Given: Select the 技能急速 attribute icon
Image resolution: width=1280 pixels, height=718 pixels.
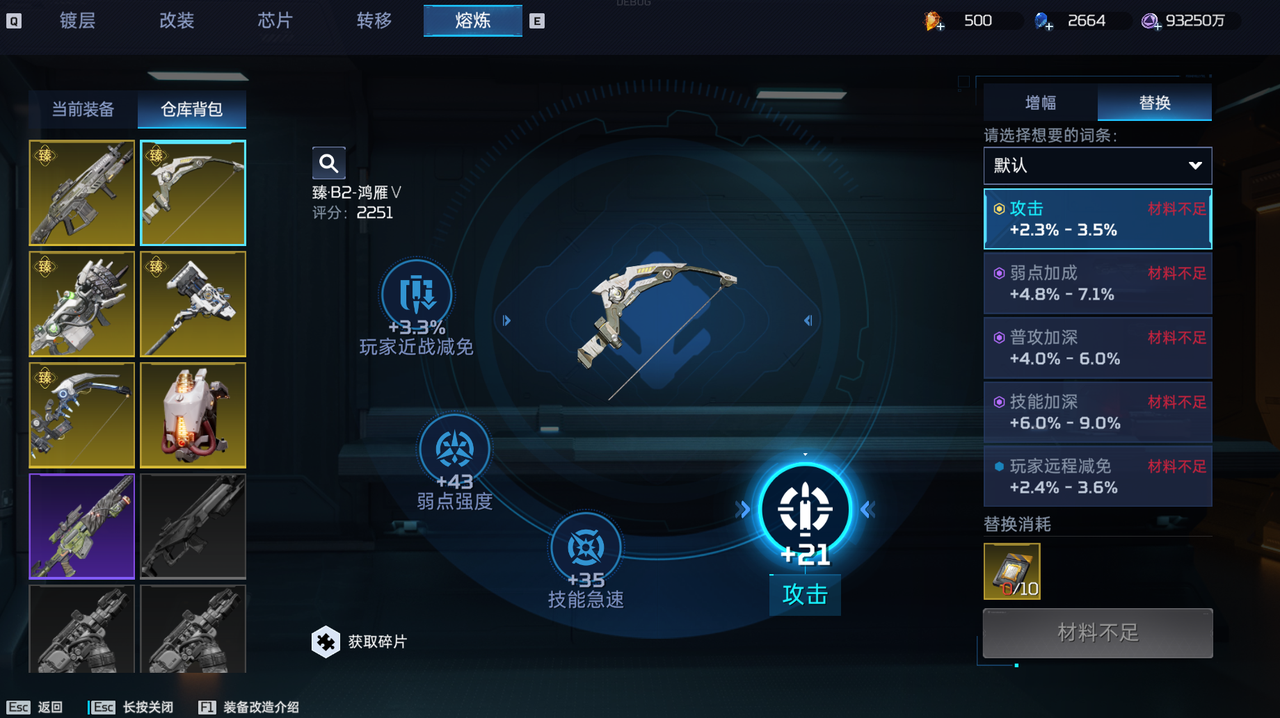Looking at the screenshot, I should click(x=586, y=547).
